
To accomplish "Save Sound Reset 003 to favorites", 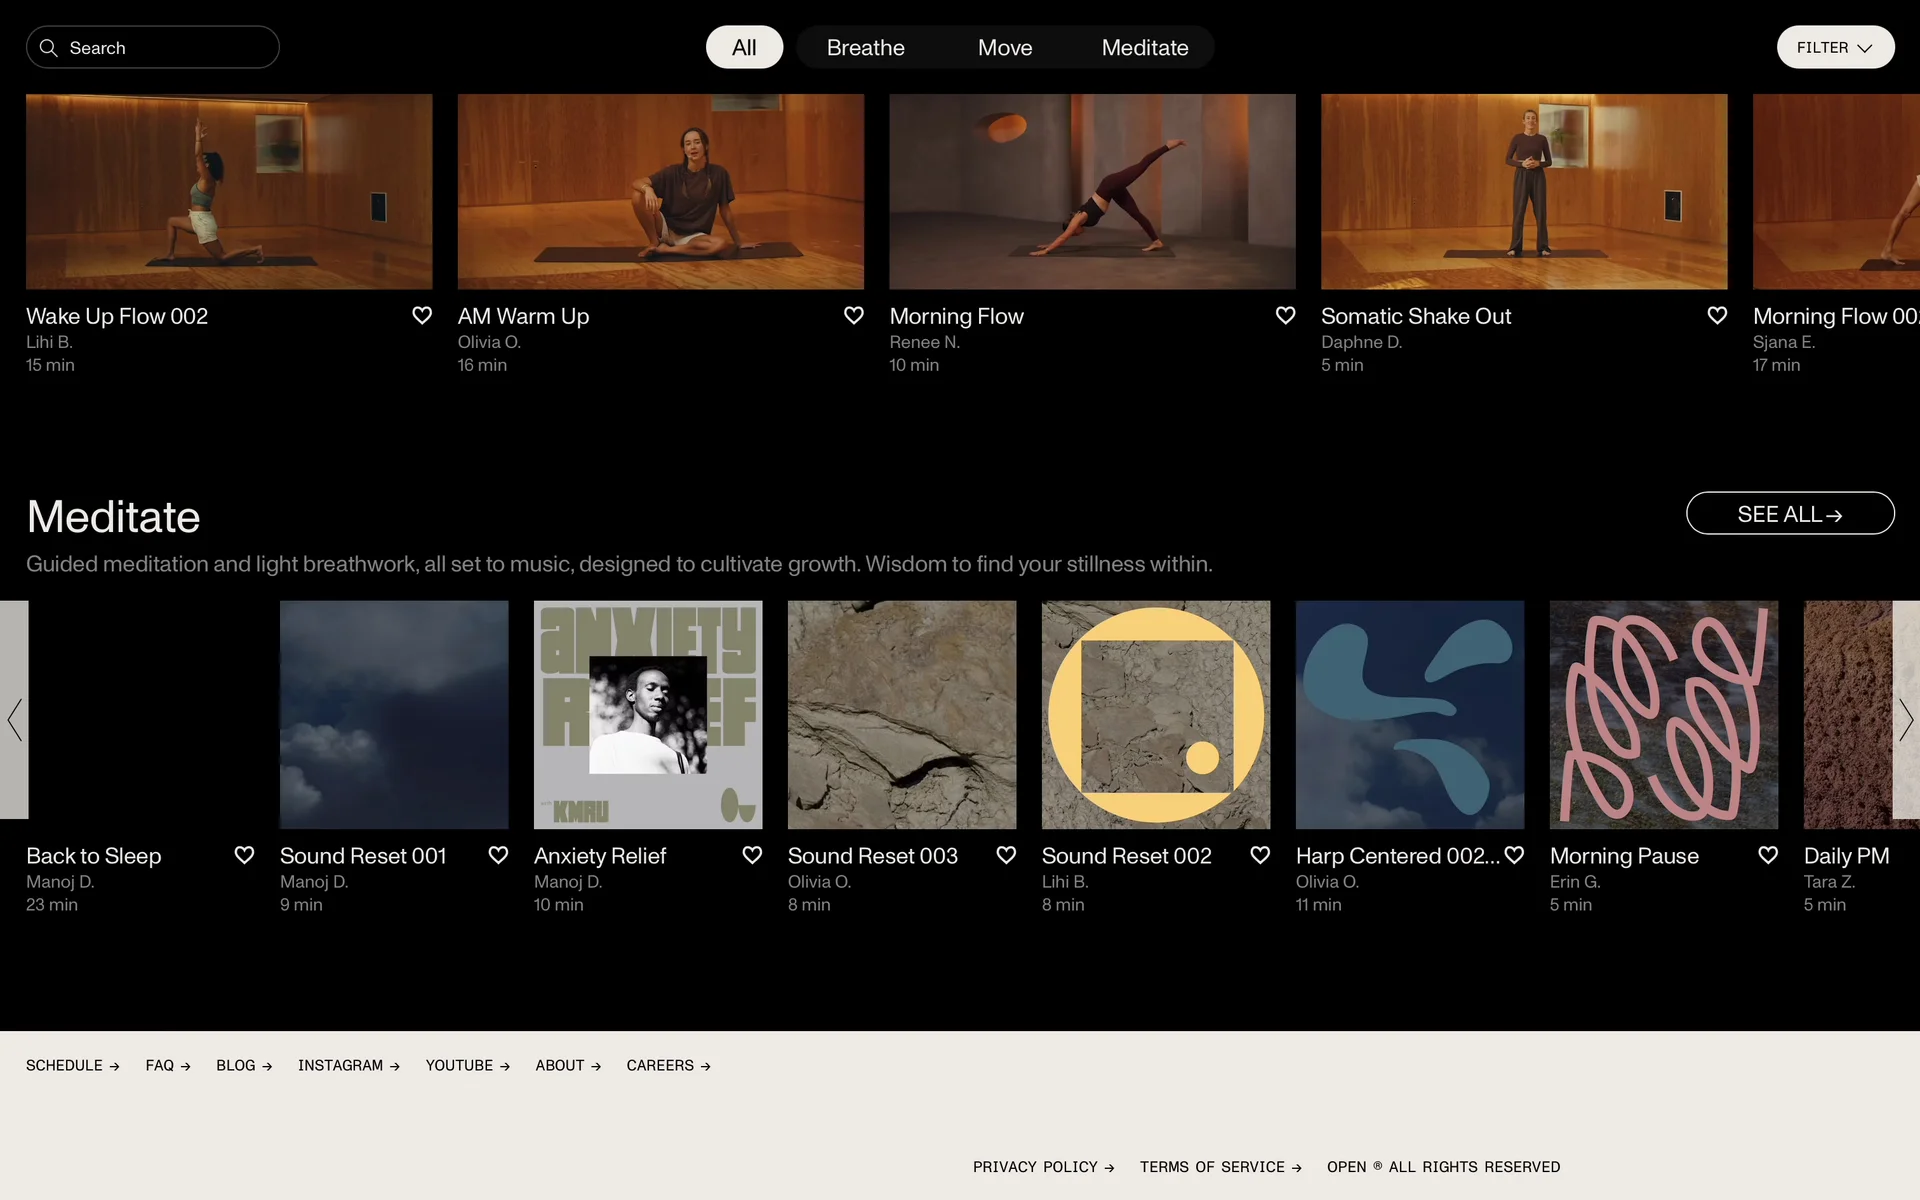I will pos(1006,855).
